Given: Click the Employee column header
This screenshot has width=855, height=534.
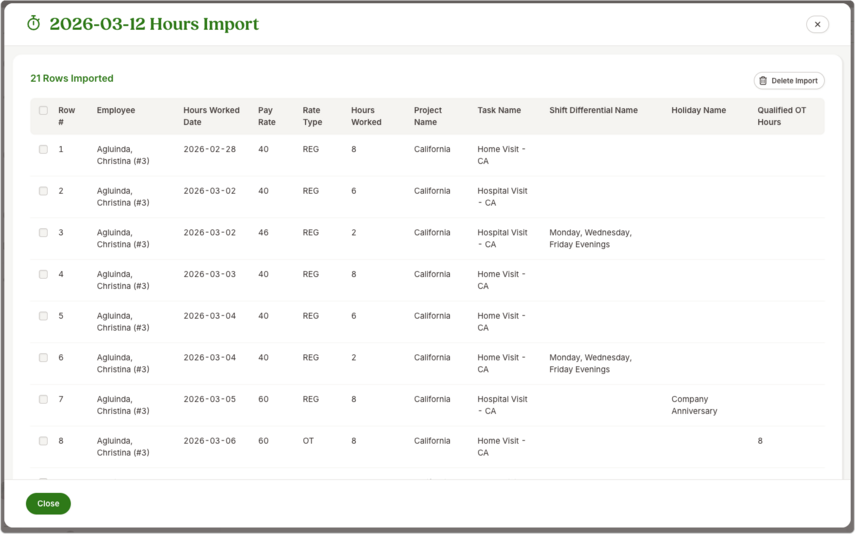Looking at the screenshot, I should 116,110.
